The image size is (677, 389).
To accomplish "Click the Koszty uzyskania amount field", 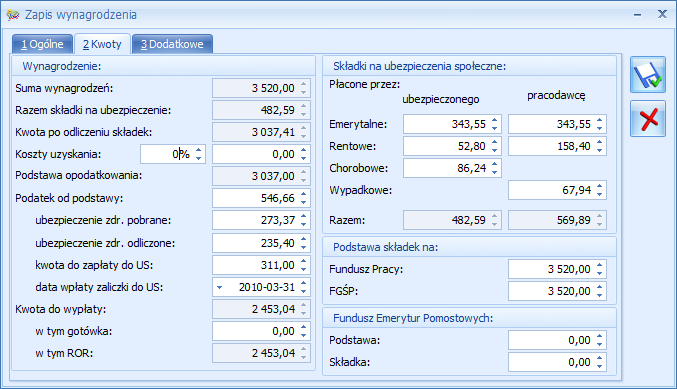I will coord(261,154).
